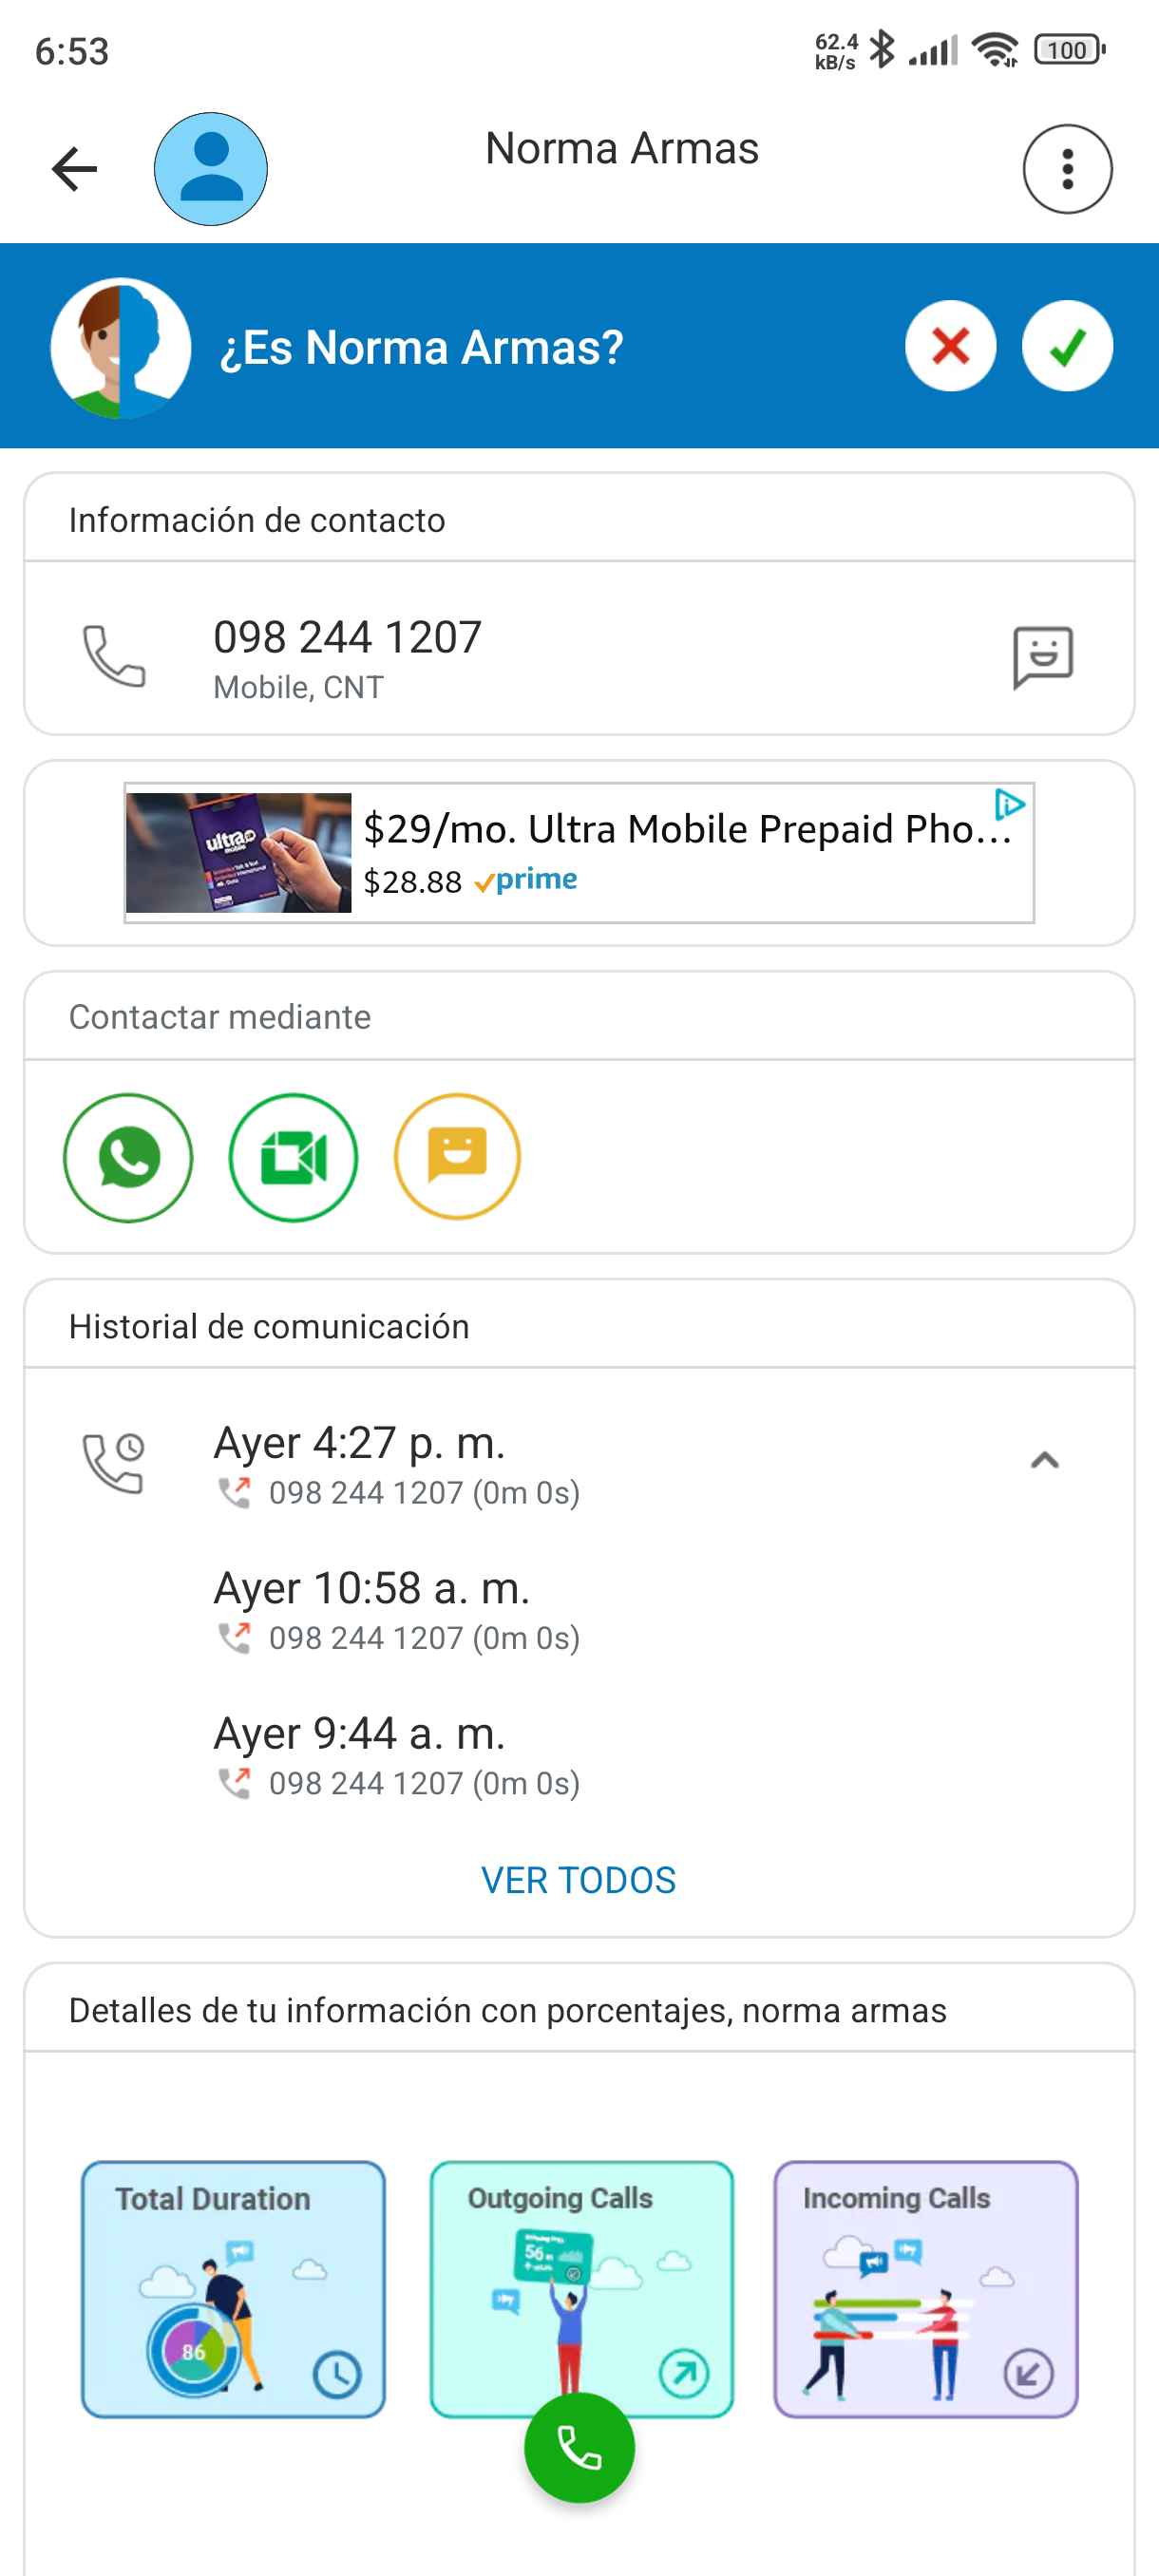
Task: Contact via WhatsApp icon
Action: coord(128,1157)
